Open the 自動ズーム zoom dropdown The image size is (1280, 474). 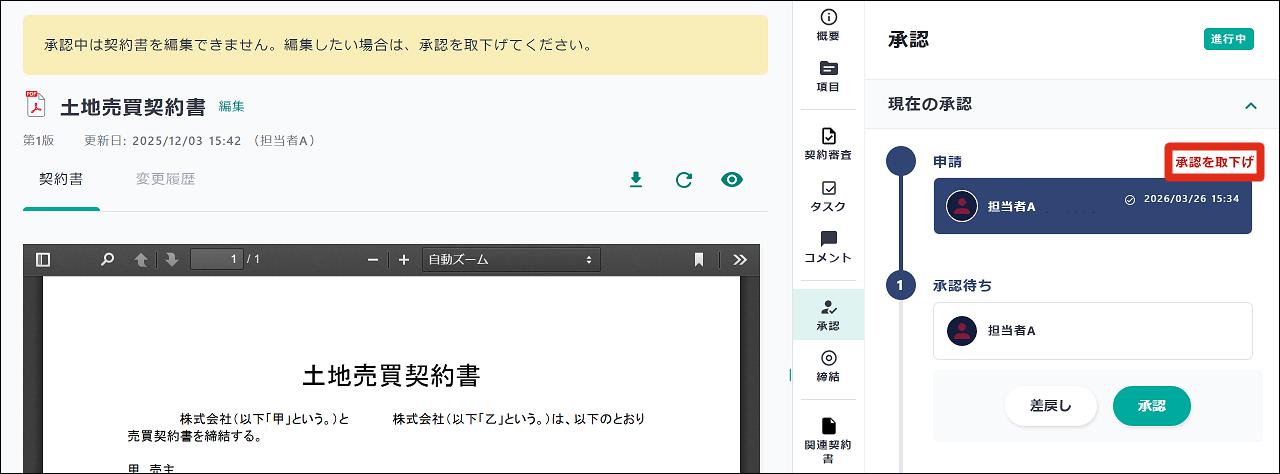(511, 260)
